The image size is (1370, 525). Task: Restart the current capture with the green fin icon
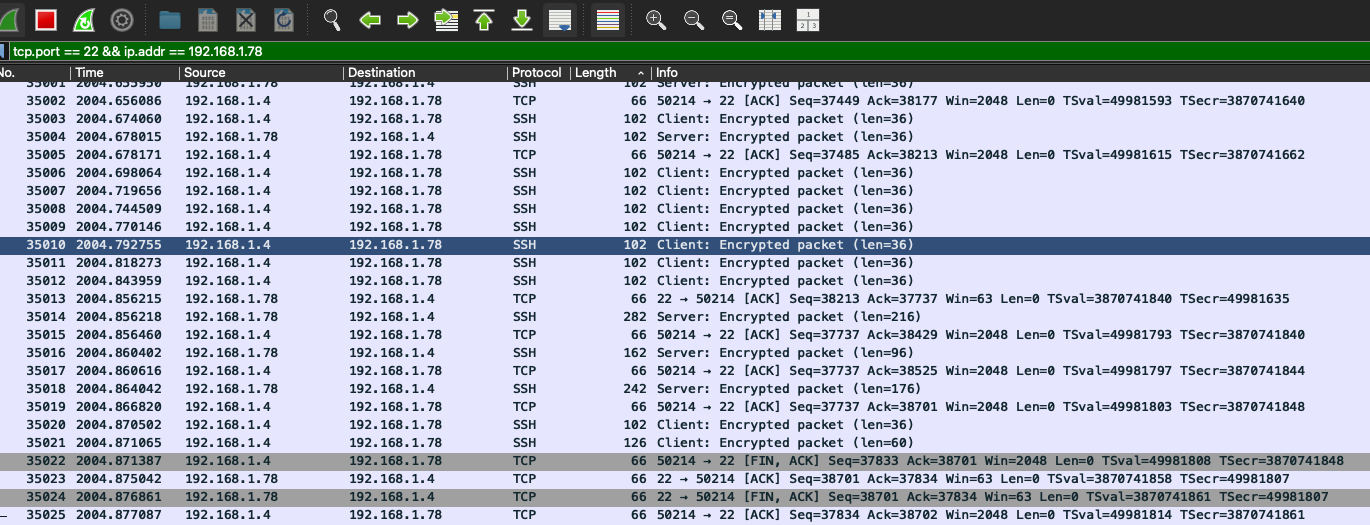pyautogui.click(x=84, y=19)
